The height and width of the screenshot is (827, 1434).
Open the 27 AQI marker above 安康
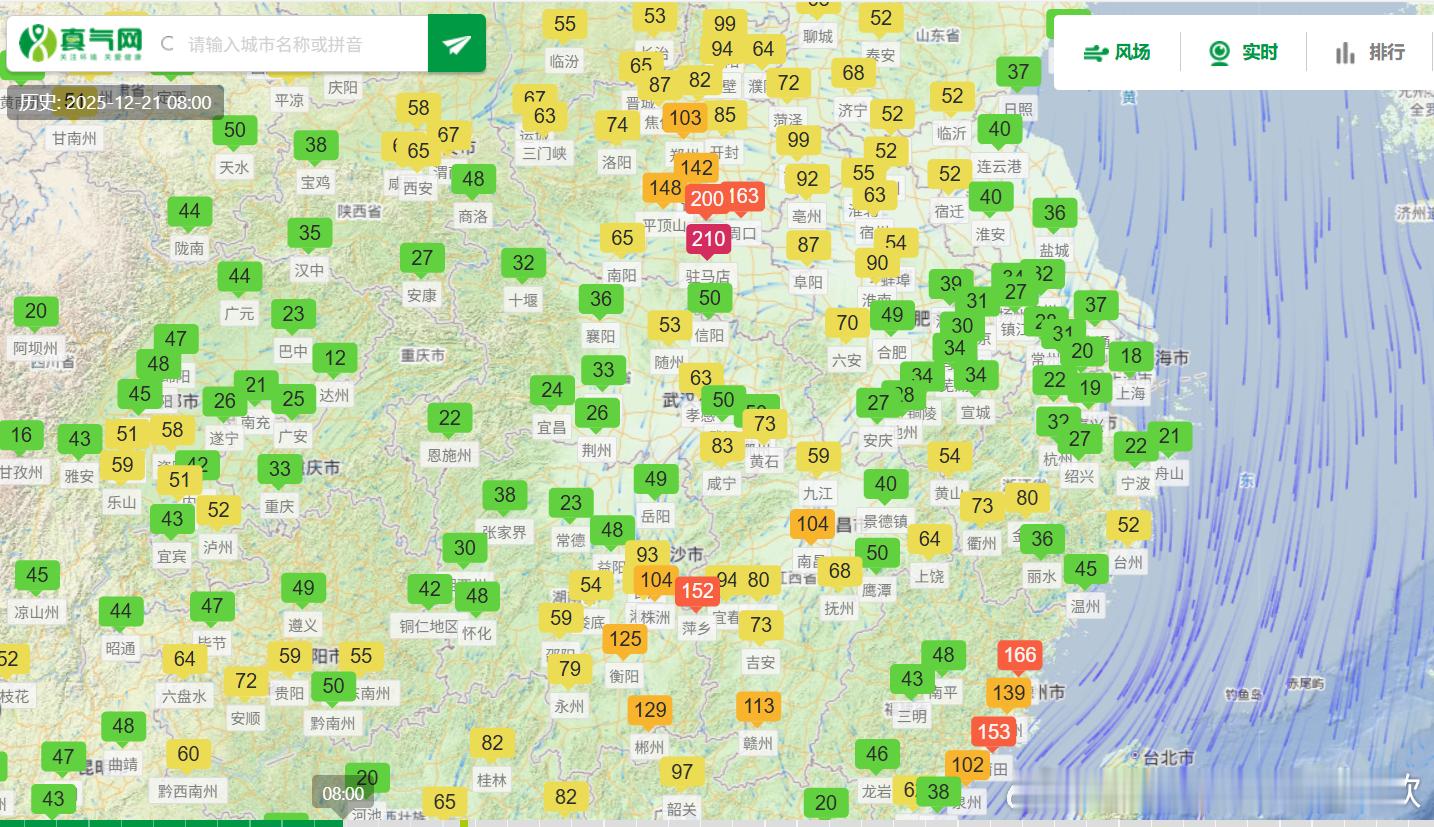point(422,258)
